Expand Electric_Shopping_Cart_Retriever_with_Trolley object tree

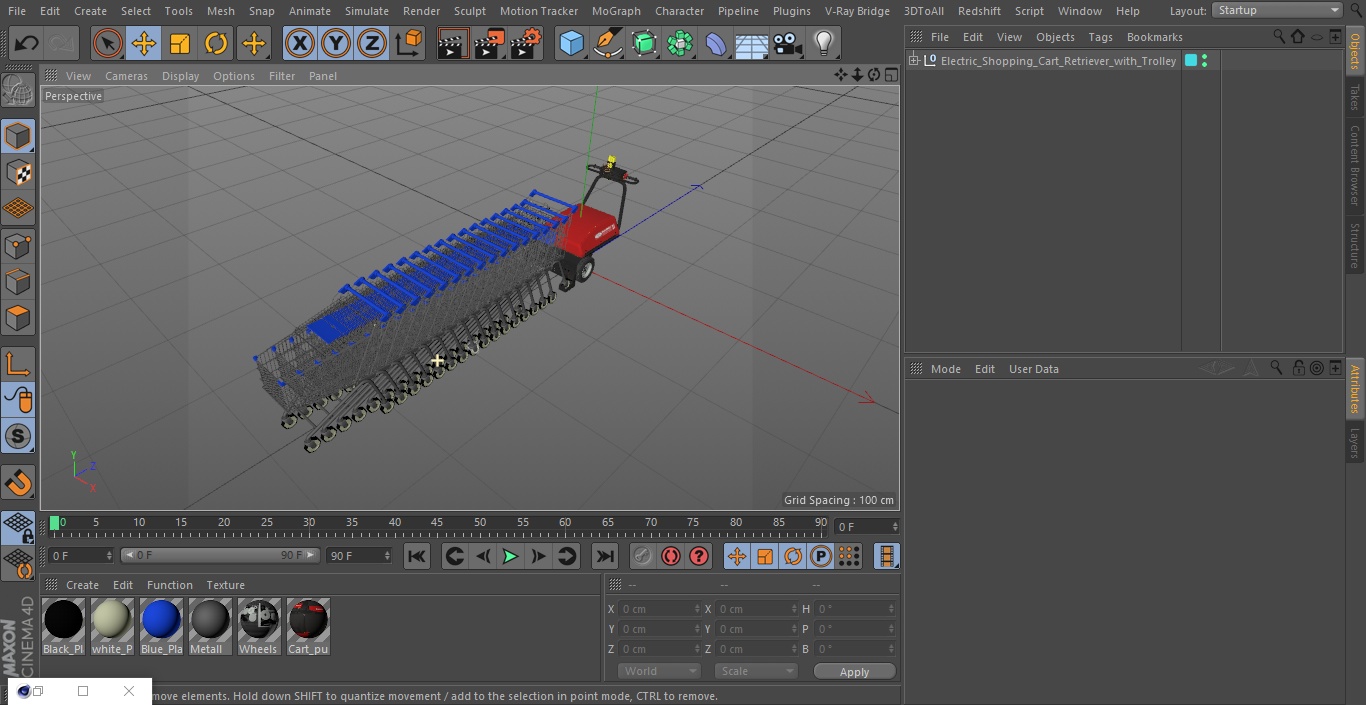(x=913, y=61)
